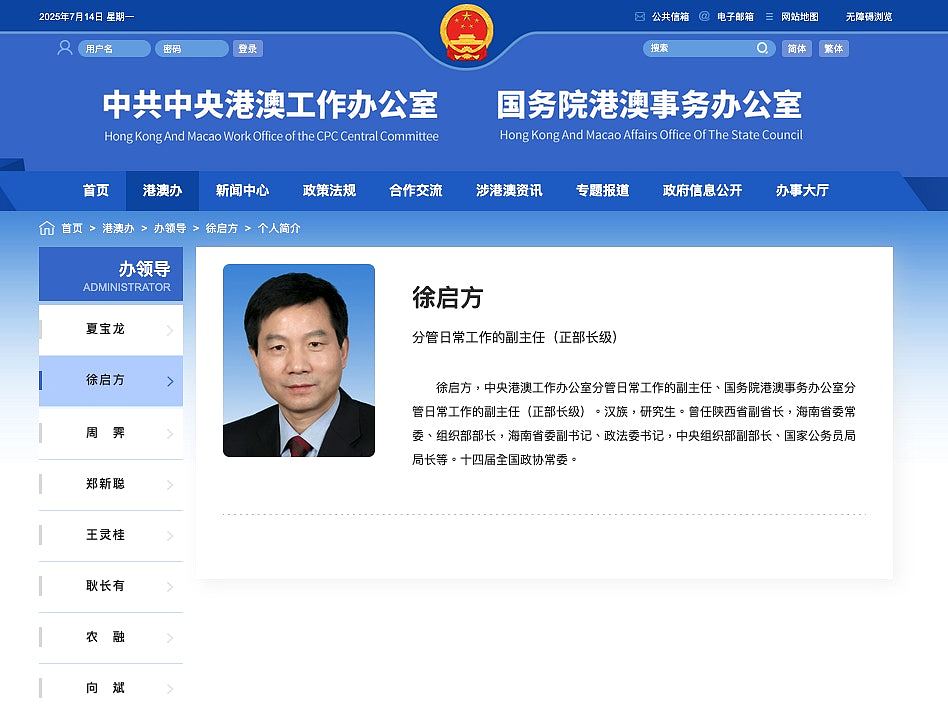
Task: Select 徐启方 in the leaders list
Action: coord(111,381)
